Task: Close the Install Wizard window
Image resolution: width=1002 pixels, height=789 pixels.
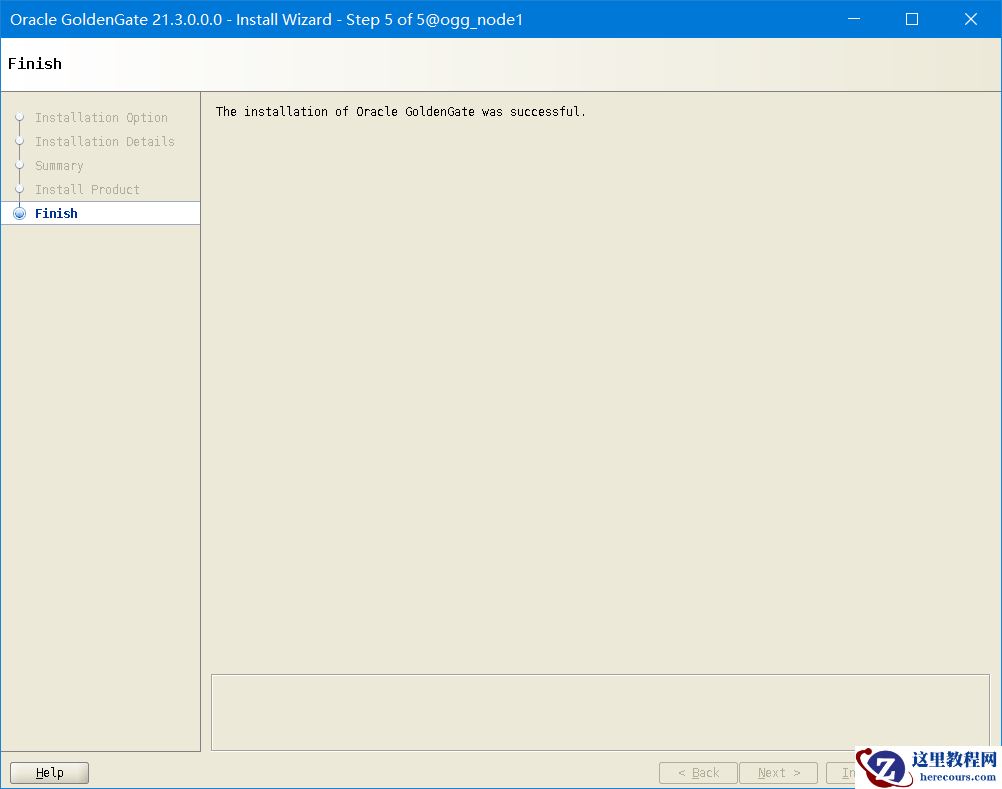Action: tap(971, 19)
